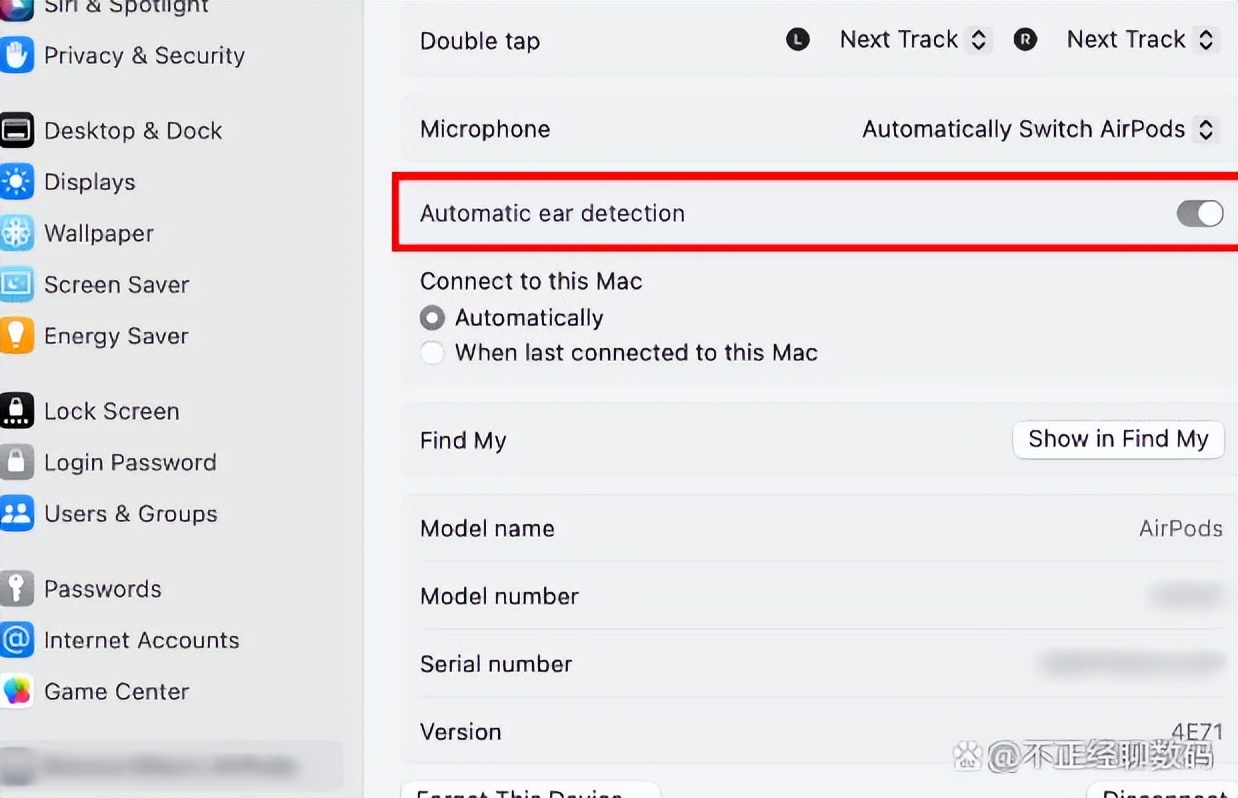Click the Energy Saver lightbulb icon
This screenshot has width=1238, height=798.
16,336
